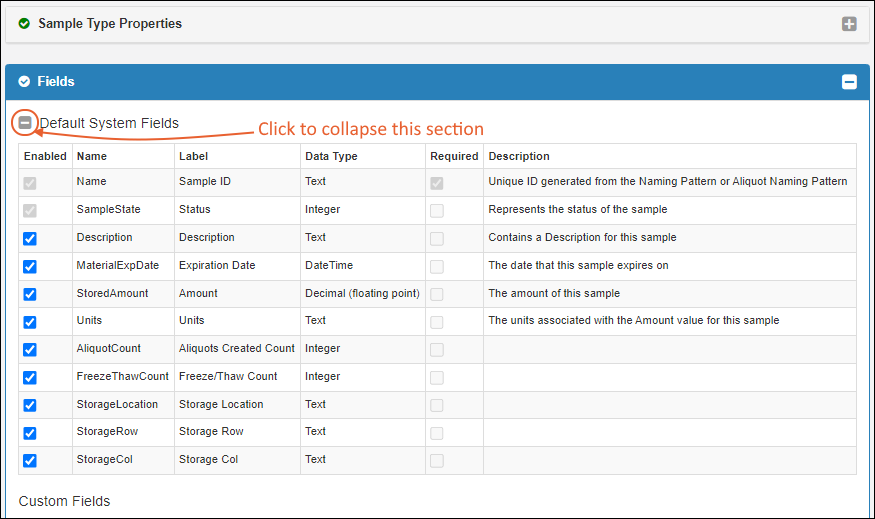Uncheck Enabled for MaterialExpDate
Screen dimensions: 875x519
pyautogui.click(x=30, y=267)
